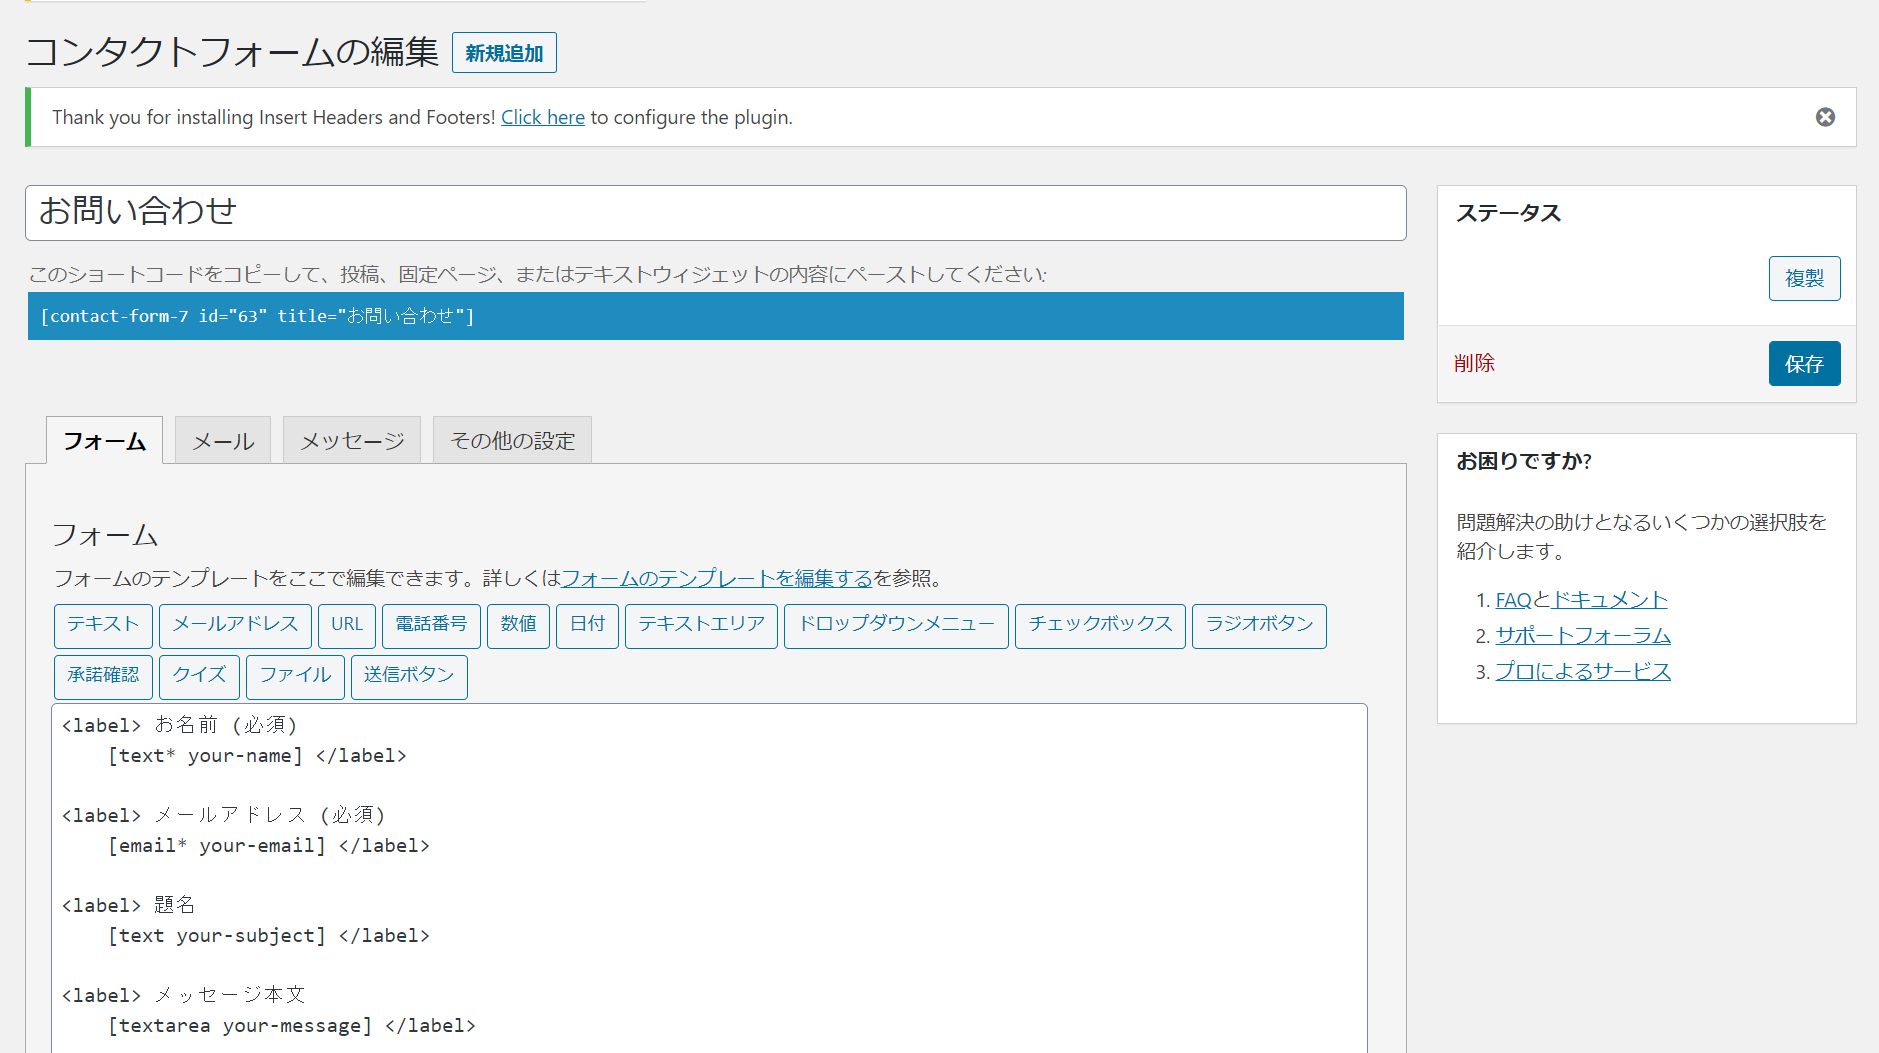This screenshot has width=1879, height=1053.
Task: Insert a クイズ quiz tag
Action: [199, 676]
